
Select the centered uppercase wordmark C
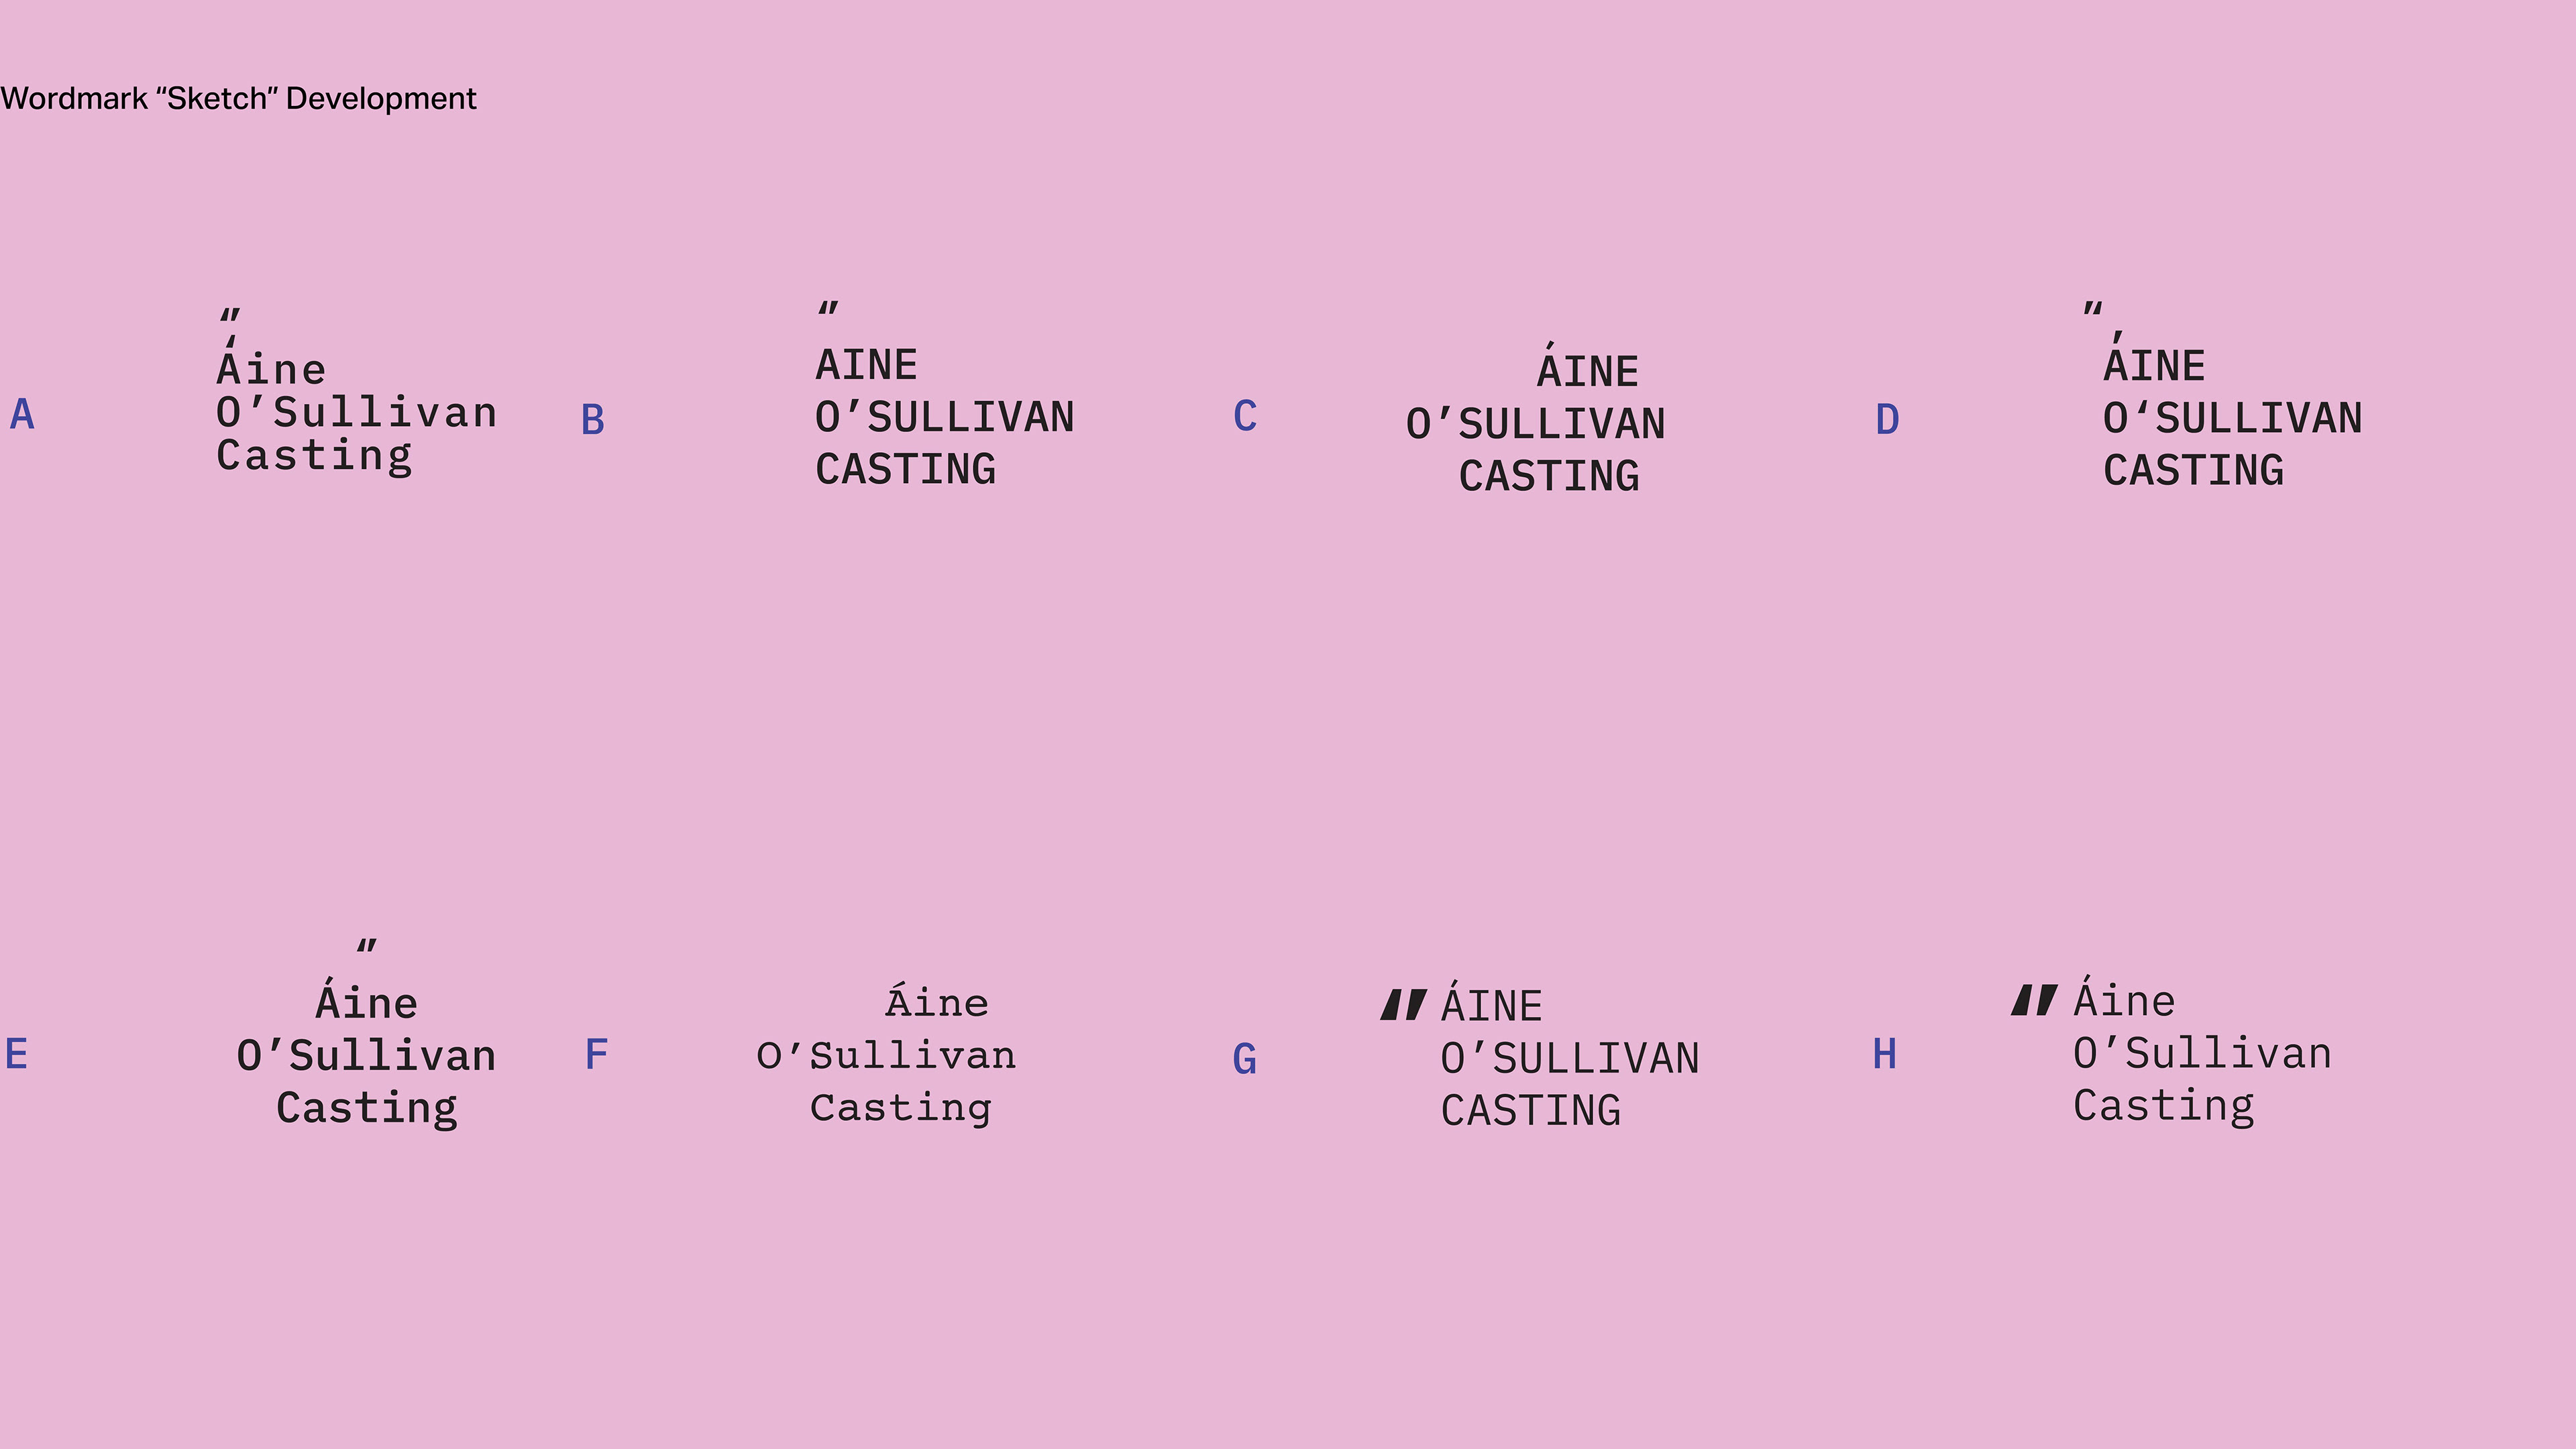coord(1536,420)
